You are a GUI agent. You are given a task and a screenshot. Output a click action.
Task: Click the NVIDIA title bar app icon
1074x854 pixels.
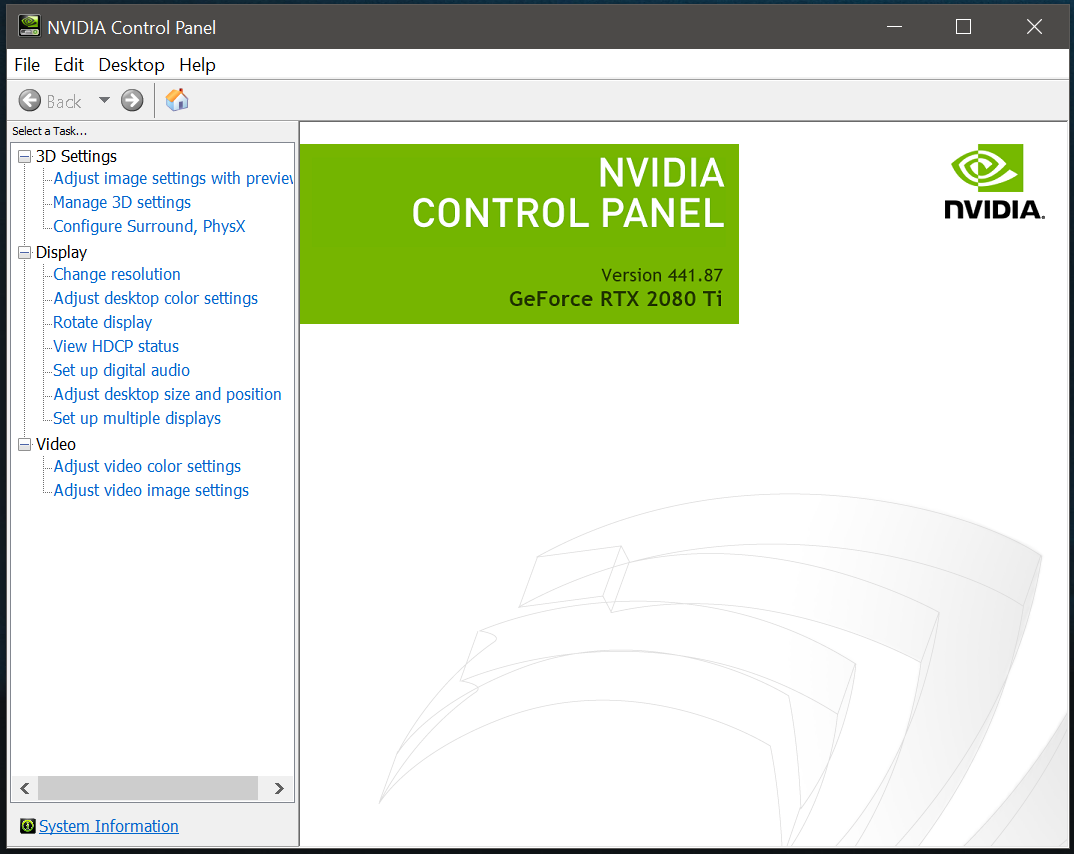[x=29, y=26]
